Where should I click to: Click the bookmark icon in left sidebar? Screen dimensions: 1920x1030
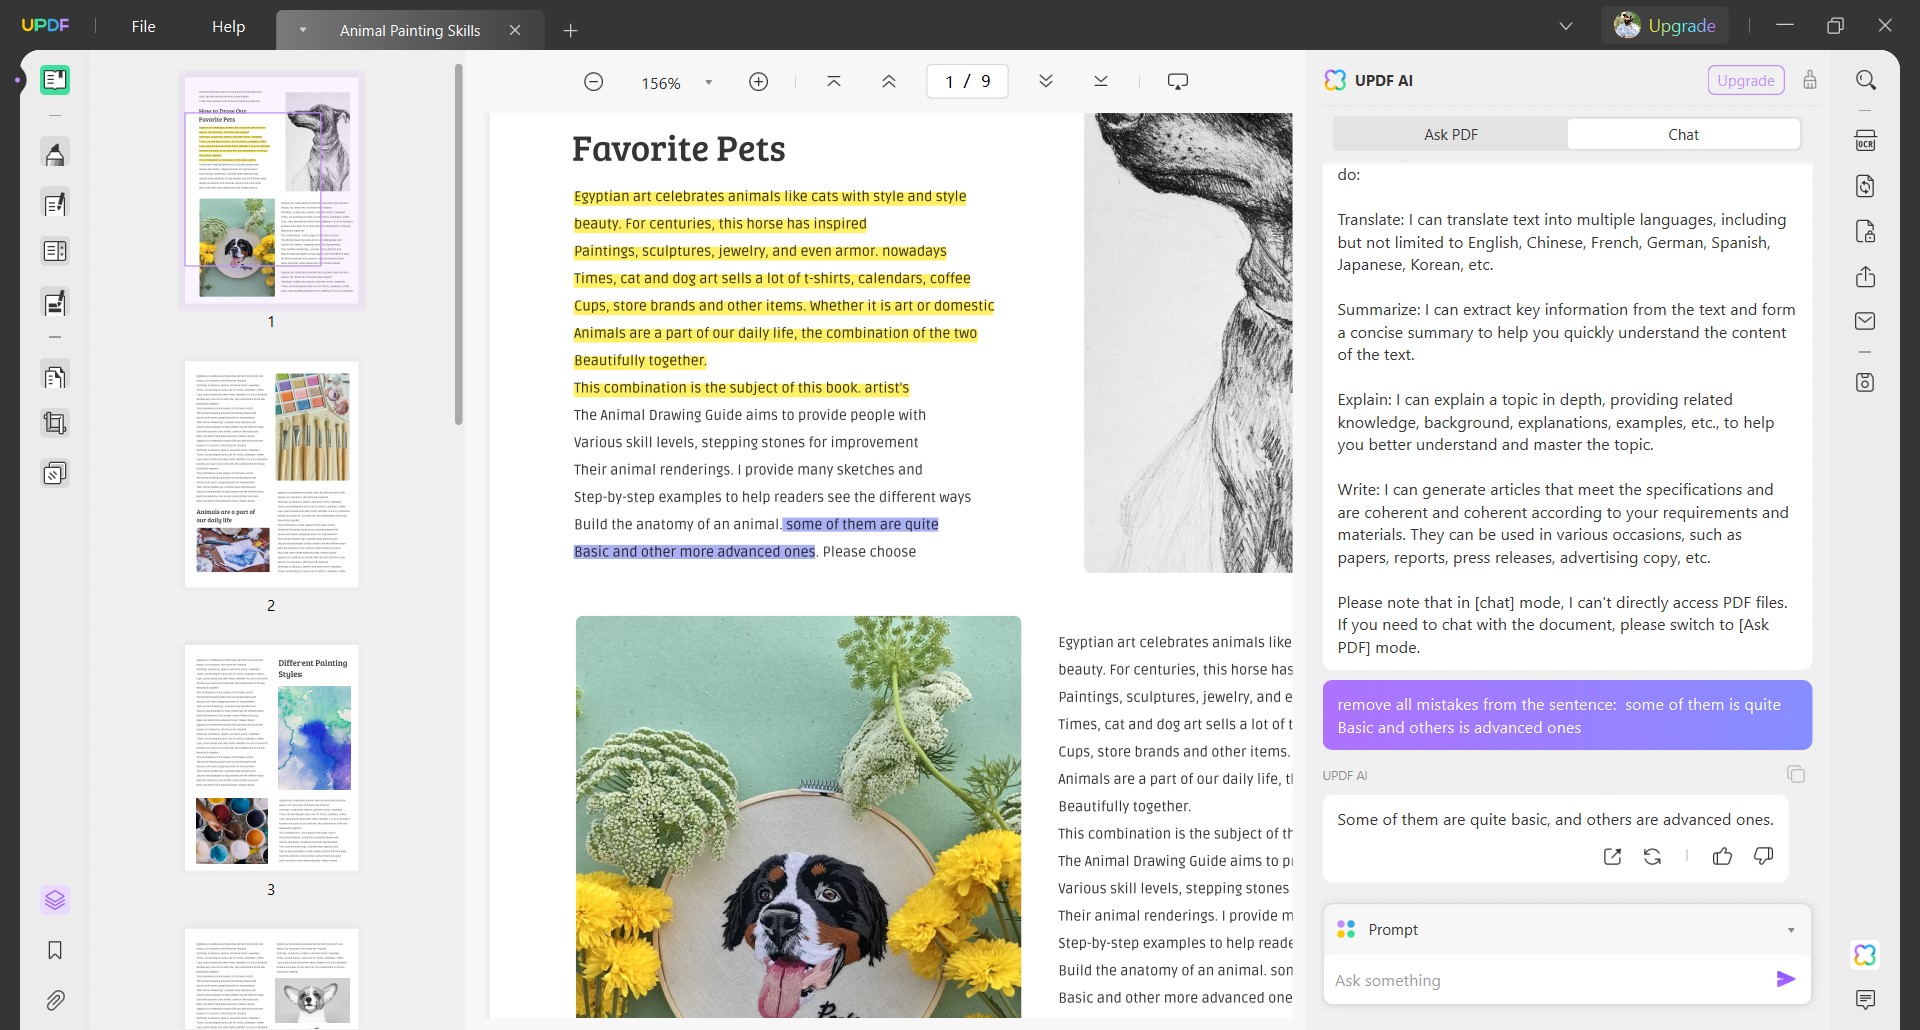(55, 950)
